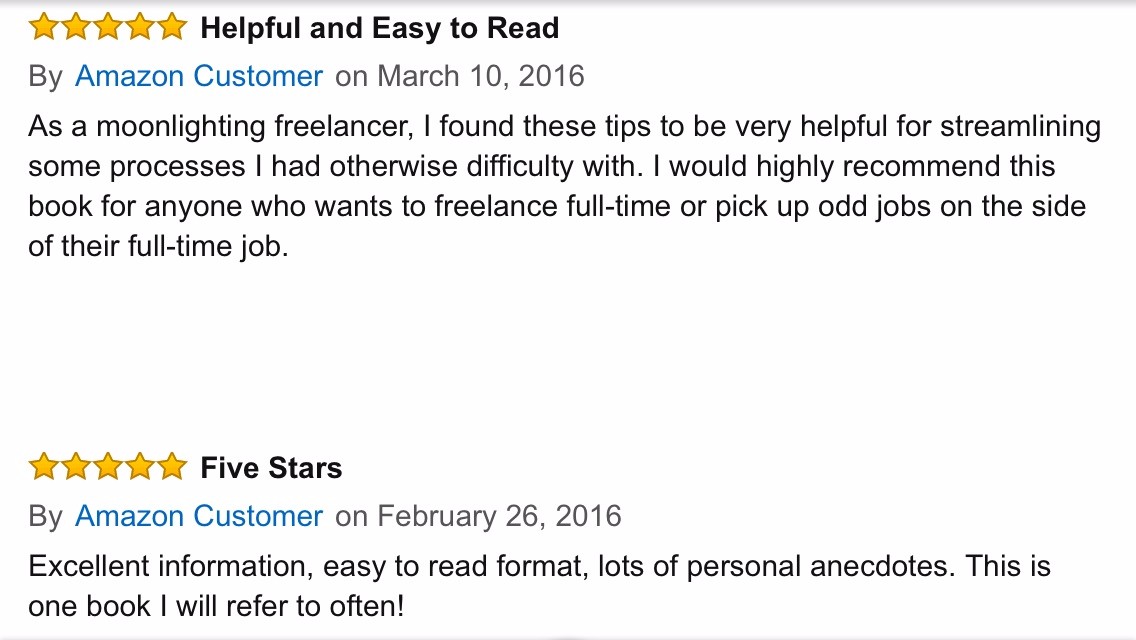Click the fourth star of the Helpful and Easy to Read rating
Image resolution: width=1136 pixels, height=640 pixels.
pyautogui.click(x=140, y=28)
